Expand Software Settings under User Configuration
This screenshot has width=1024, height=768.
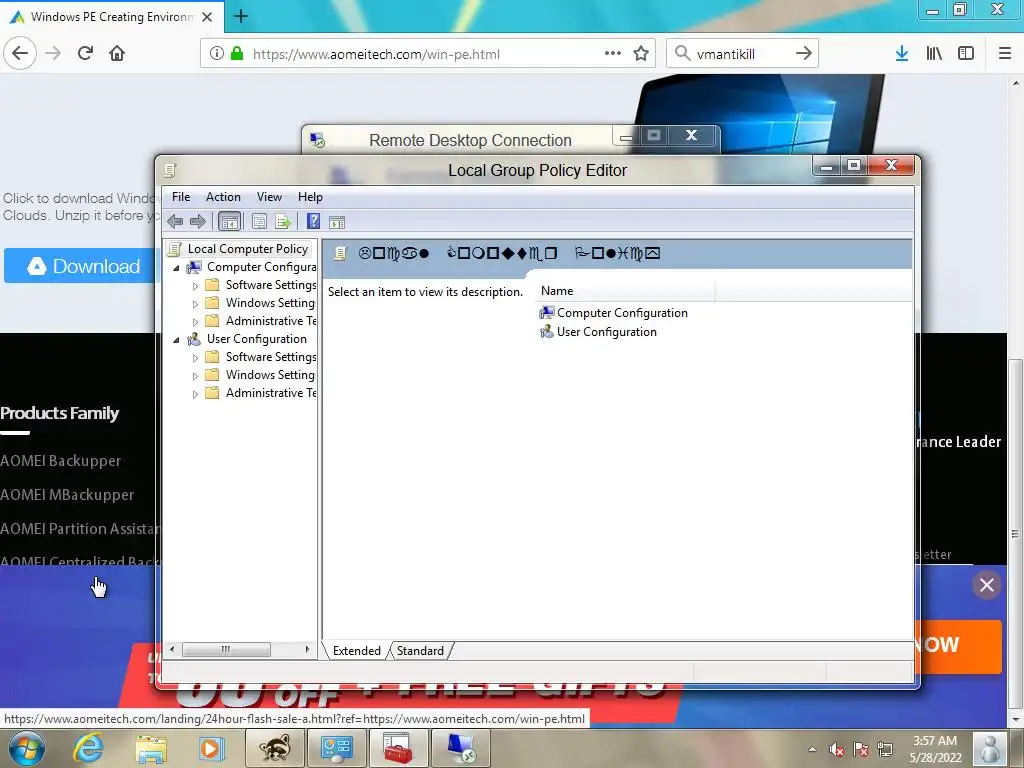195,358
